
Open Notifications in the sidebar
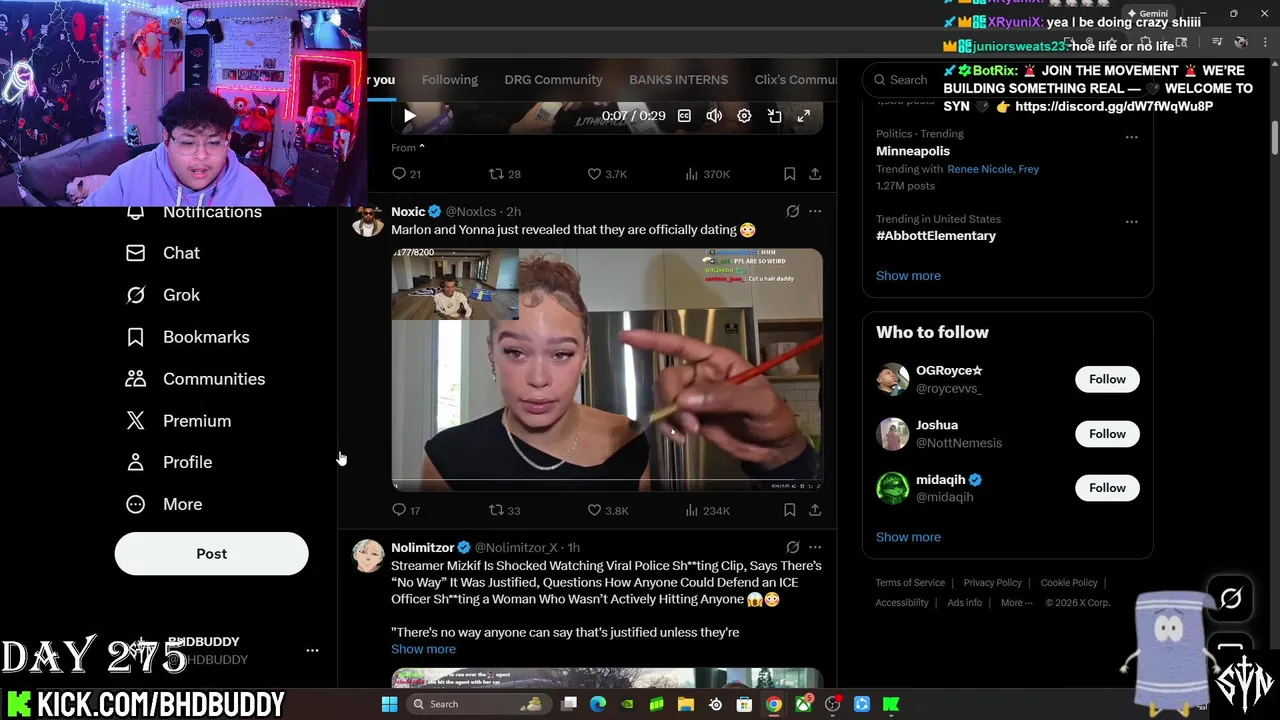tap(194, 212)
